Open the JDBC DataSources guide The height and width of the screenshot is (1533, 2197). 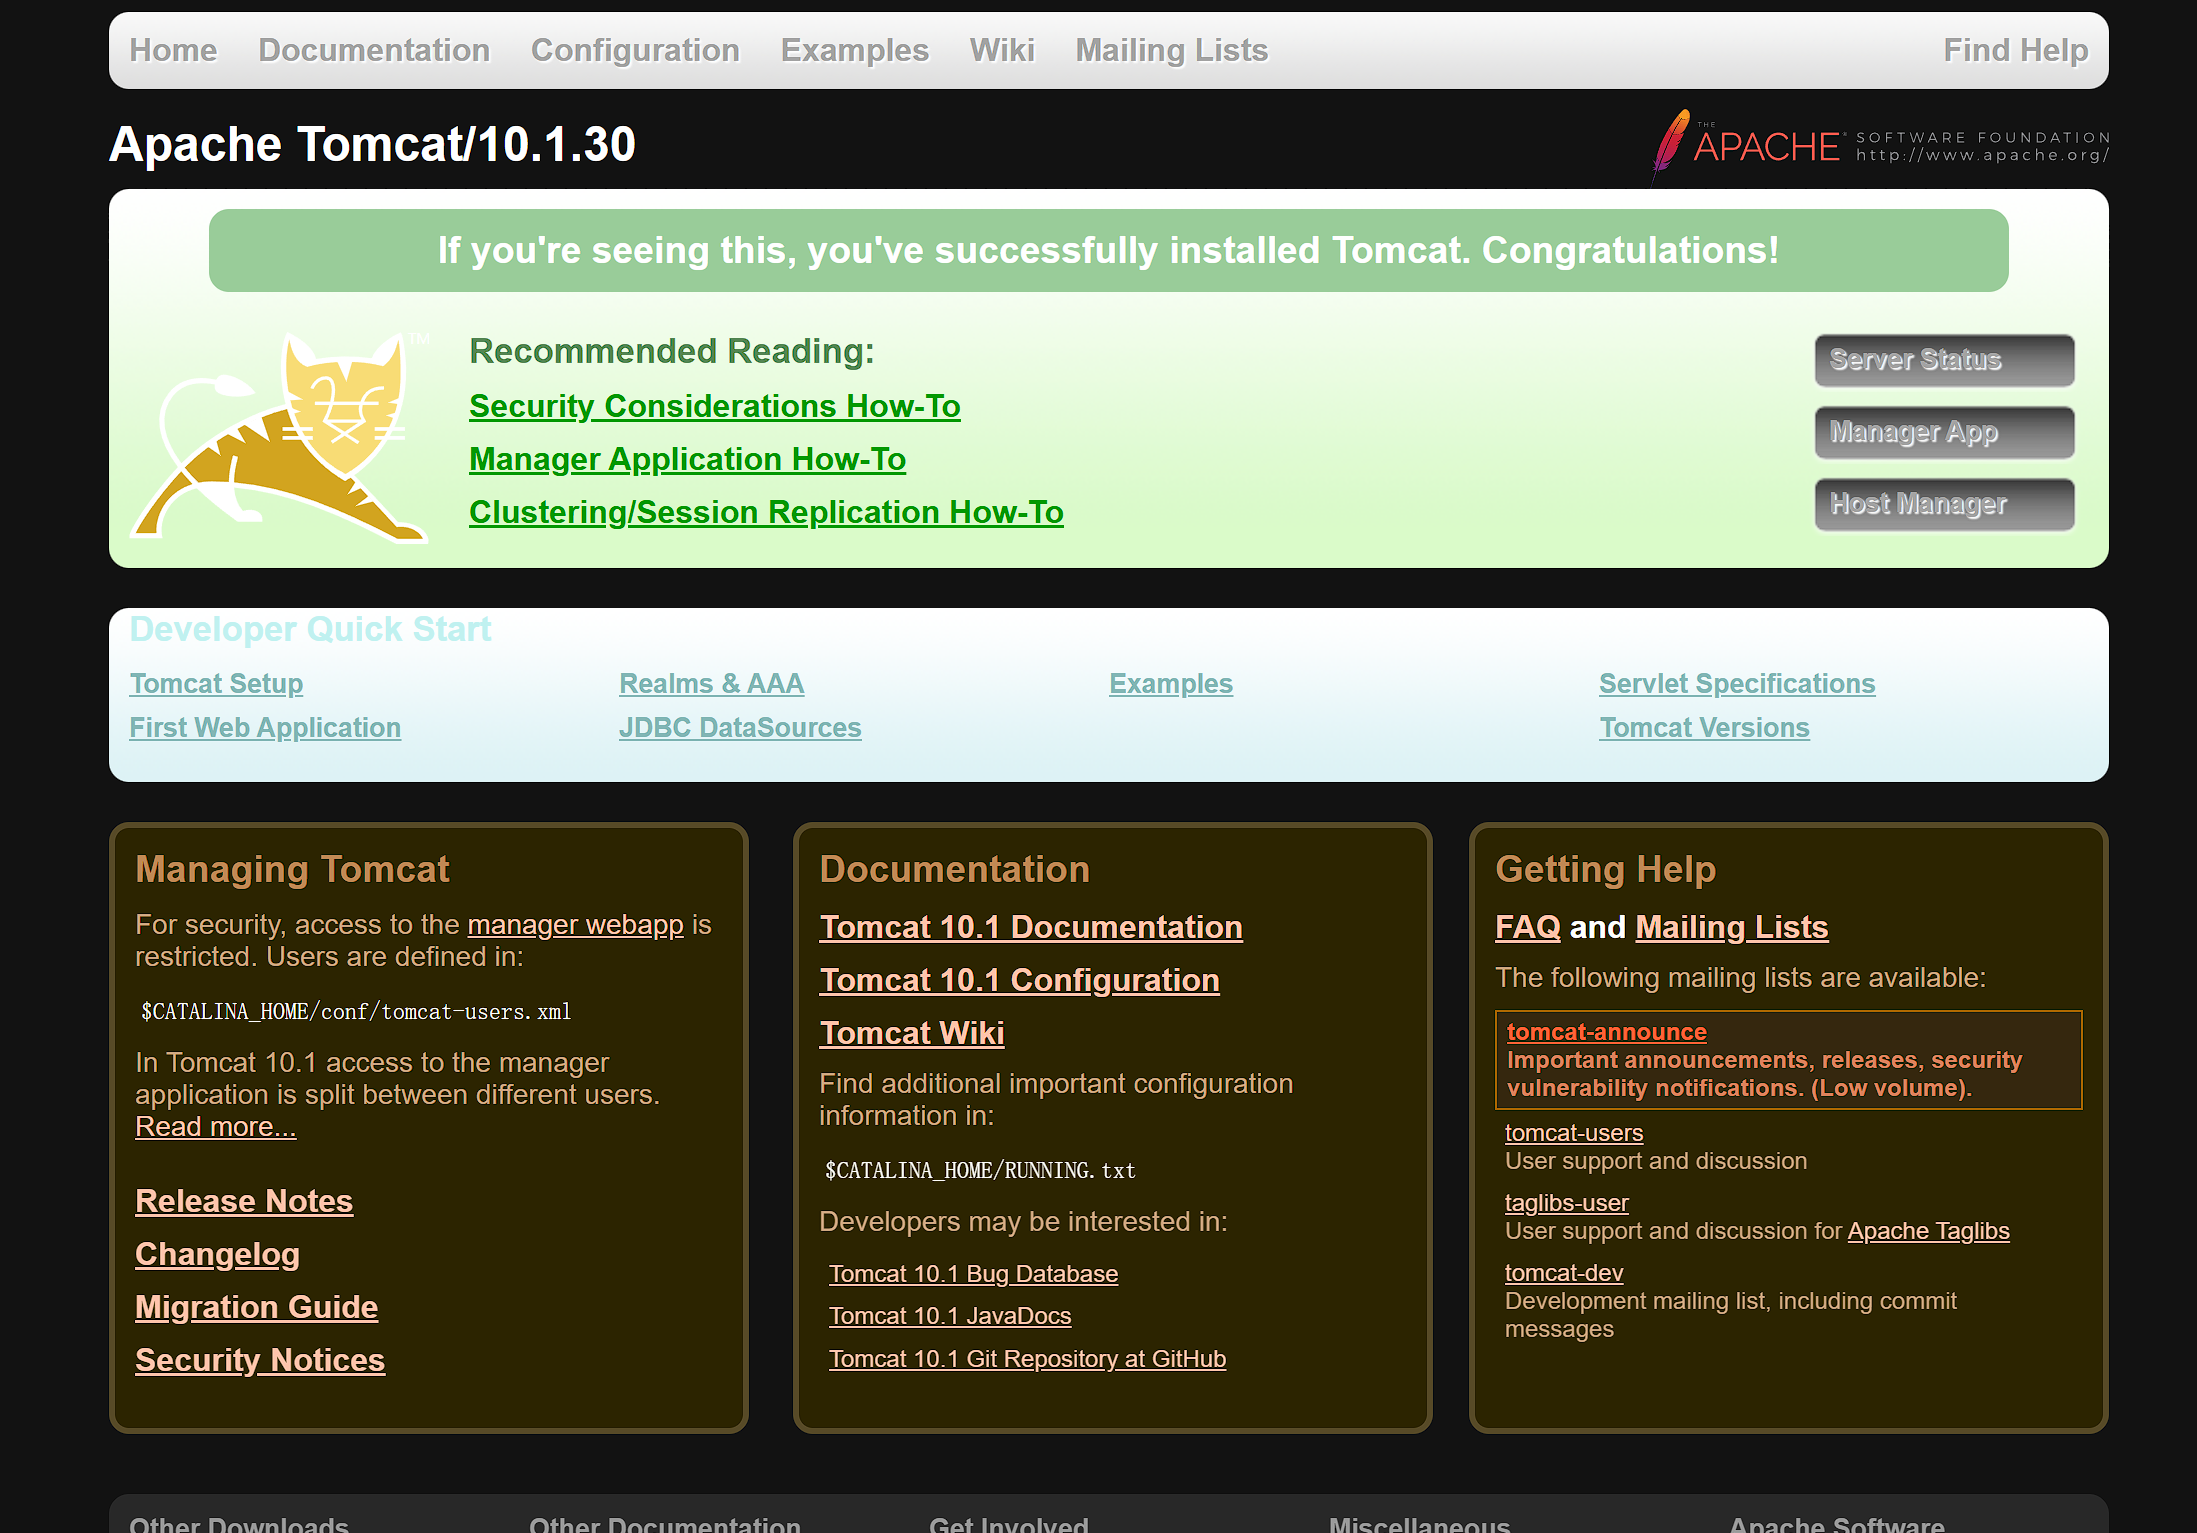740,727
